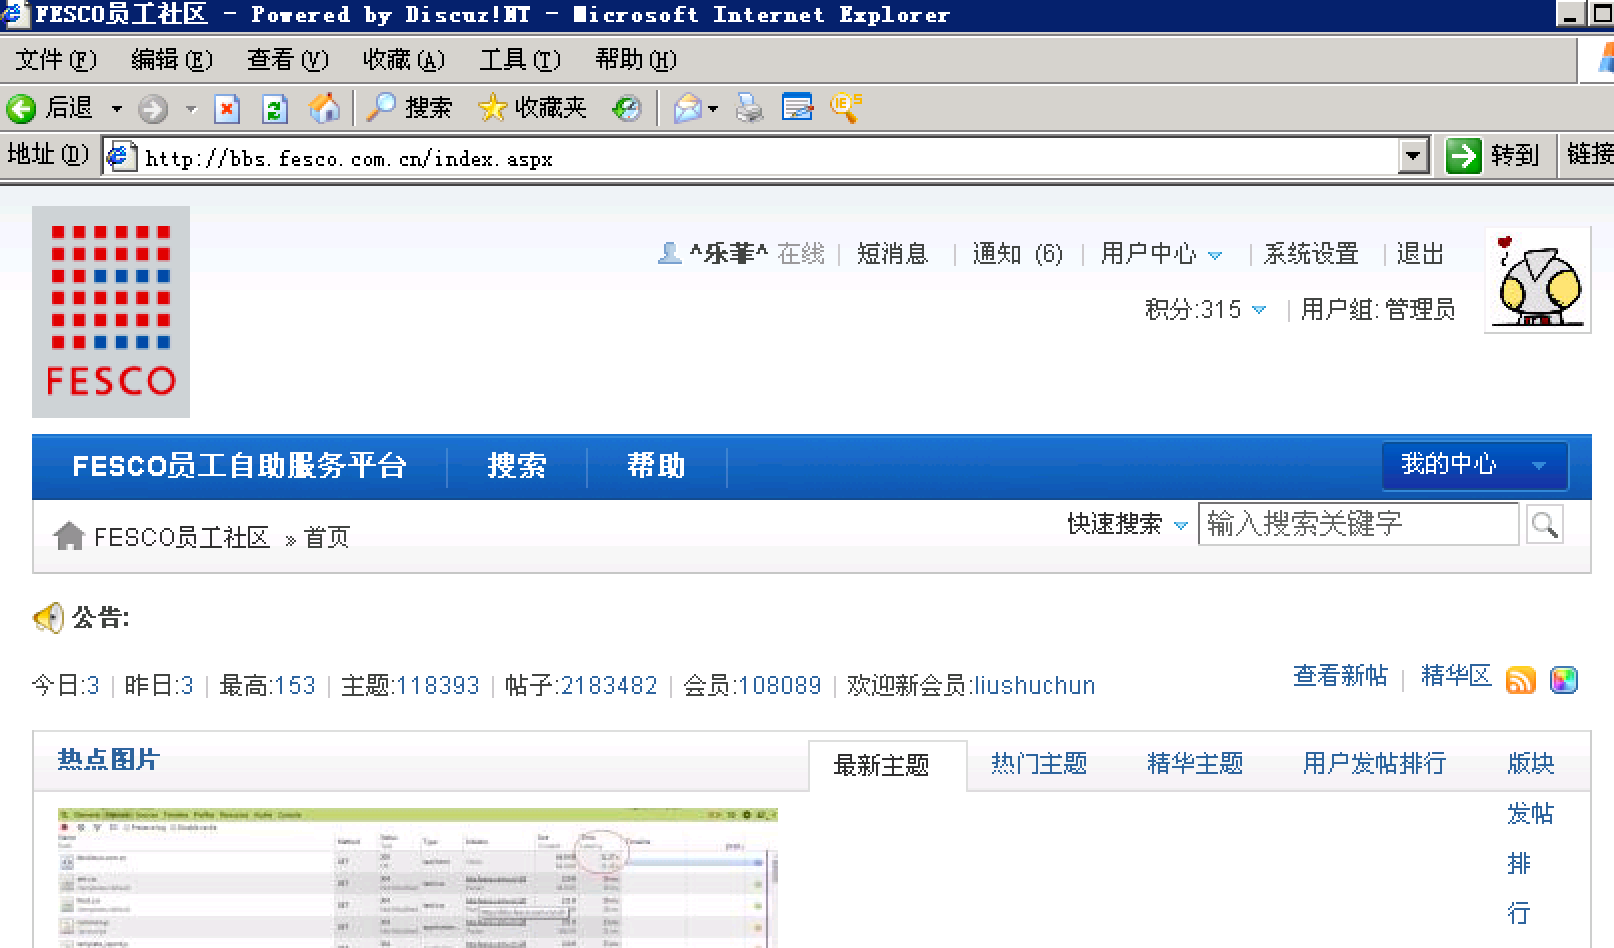Open the Forward button dropdown arrow
The image size is (1614, 948).
tap(191, 108)
